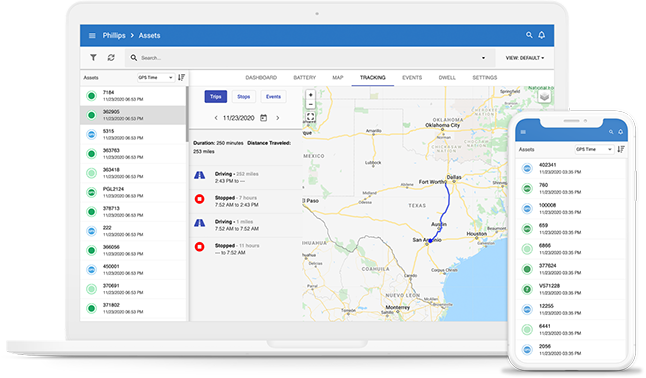646x378 pixels.
Task: Select asset 450001 in the list
Action: tap(133, 270)
